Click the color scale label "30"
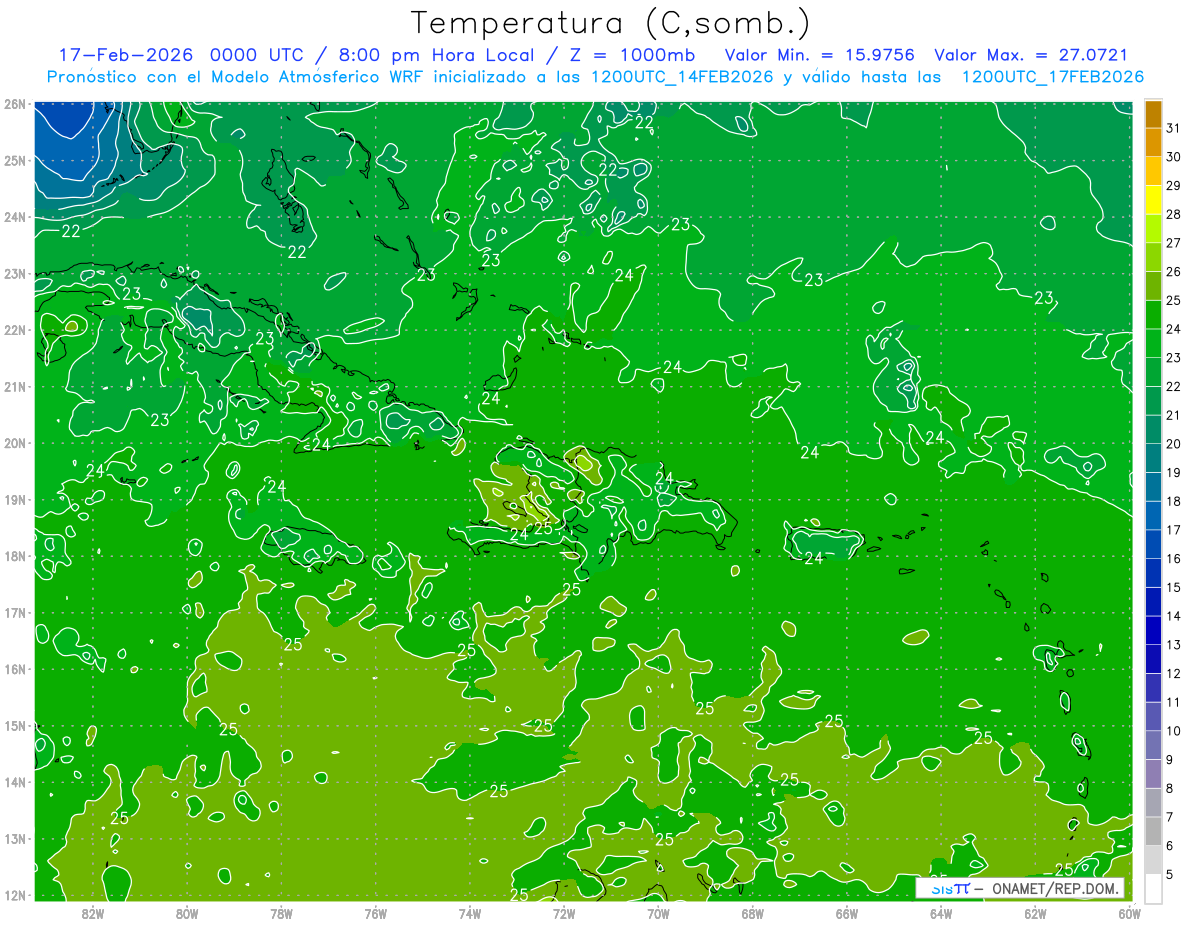This screenshot has width=1200, height=927. coord(1174,156)
